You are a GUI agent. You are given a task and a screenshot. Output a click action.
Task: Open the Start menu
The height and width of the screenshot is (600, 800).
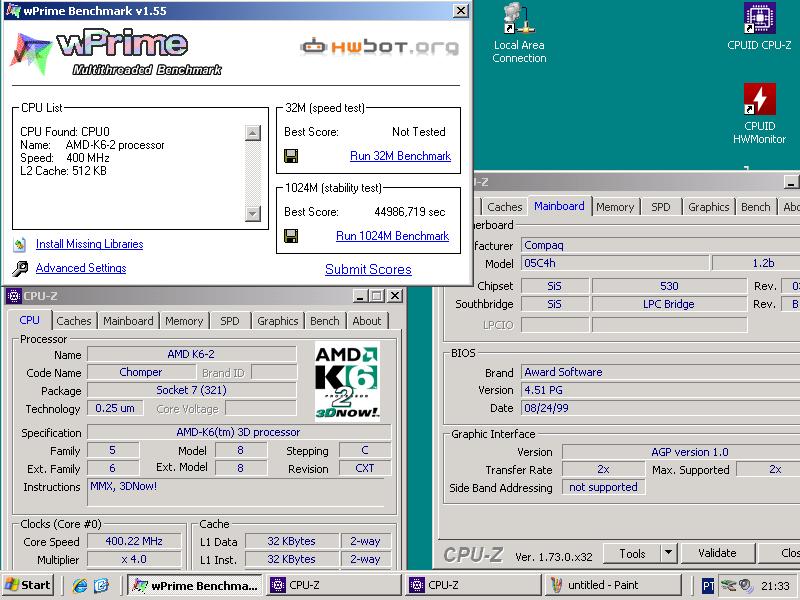(28, 585)
